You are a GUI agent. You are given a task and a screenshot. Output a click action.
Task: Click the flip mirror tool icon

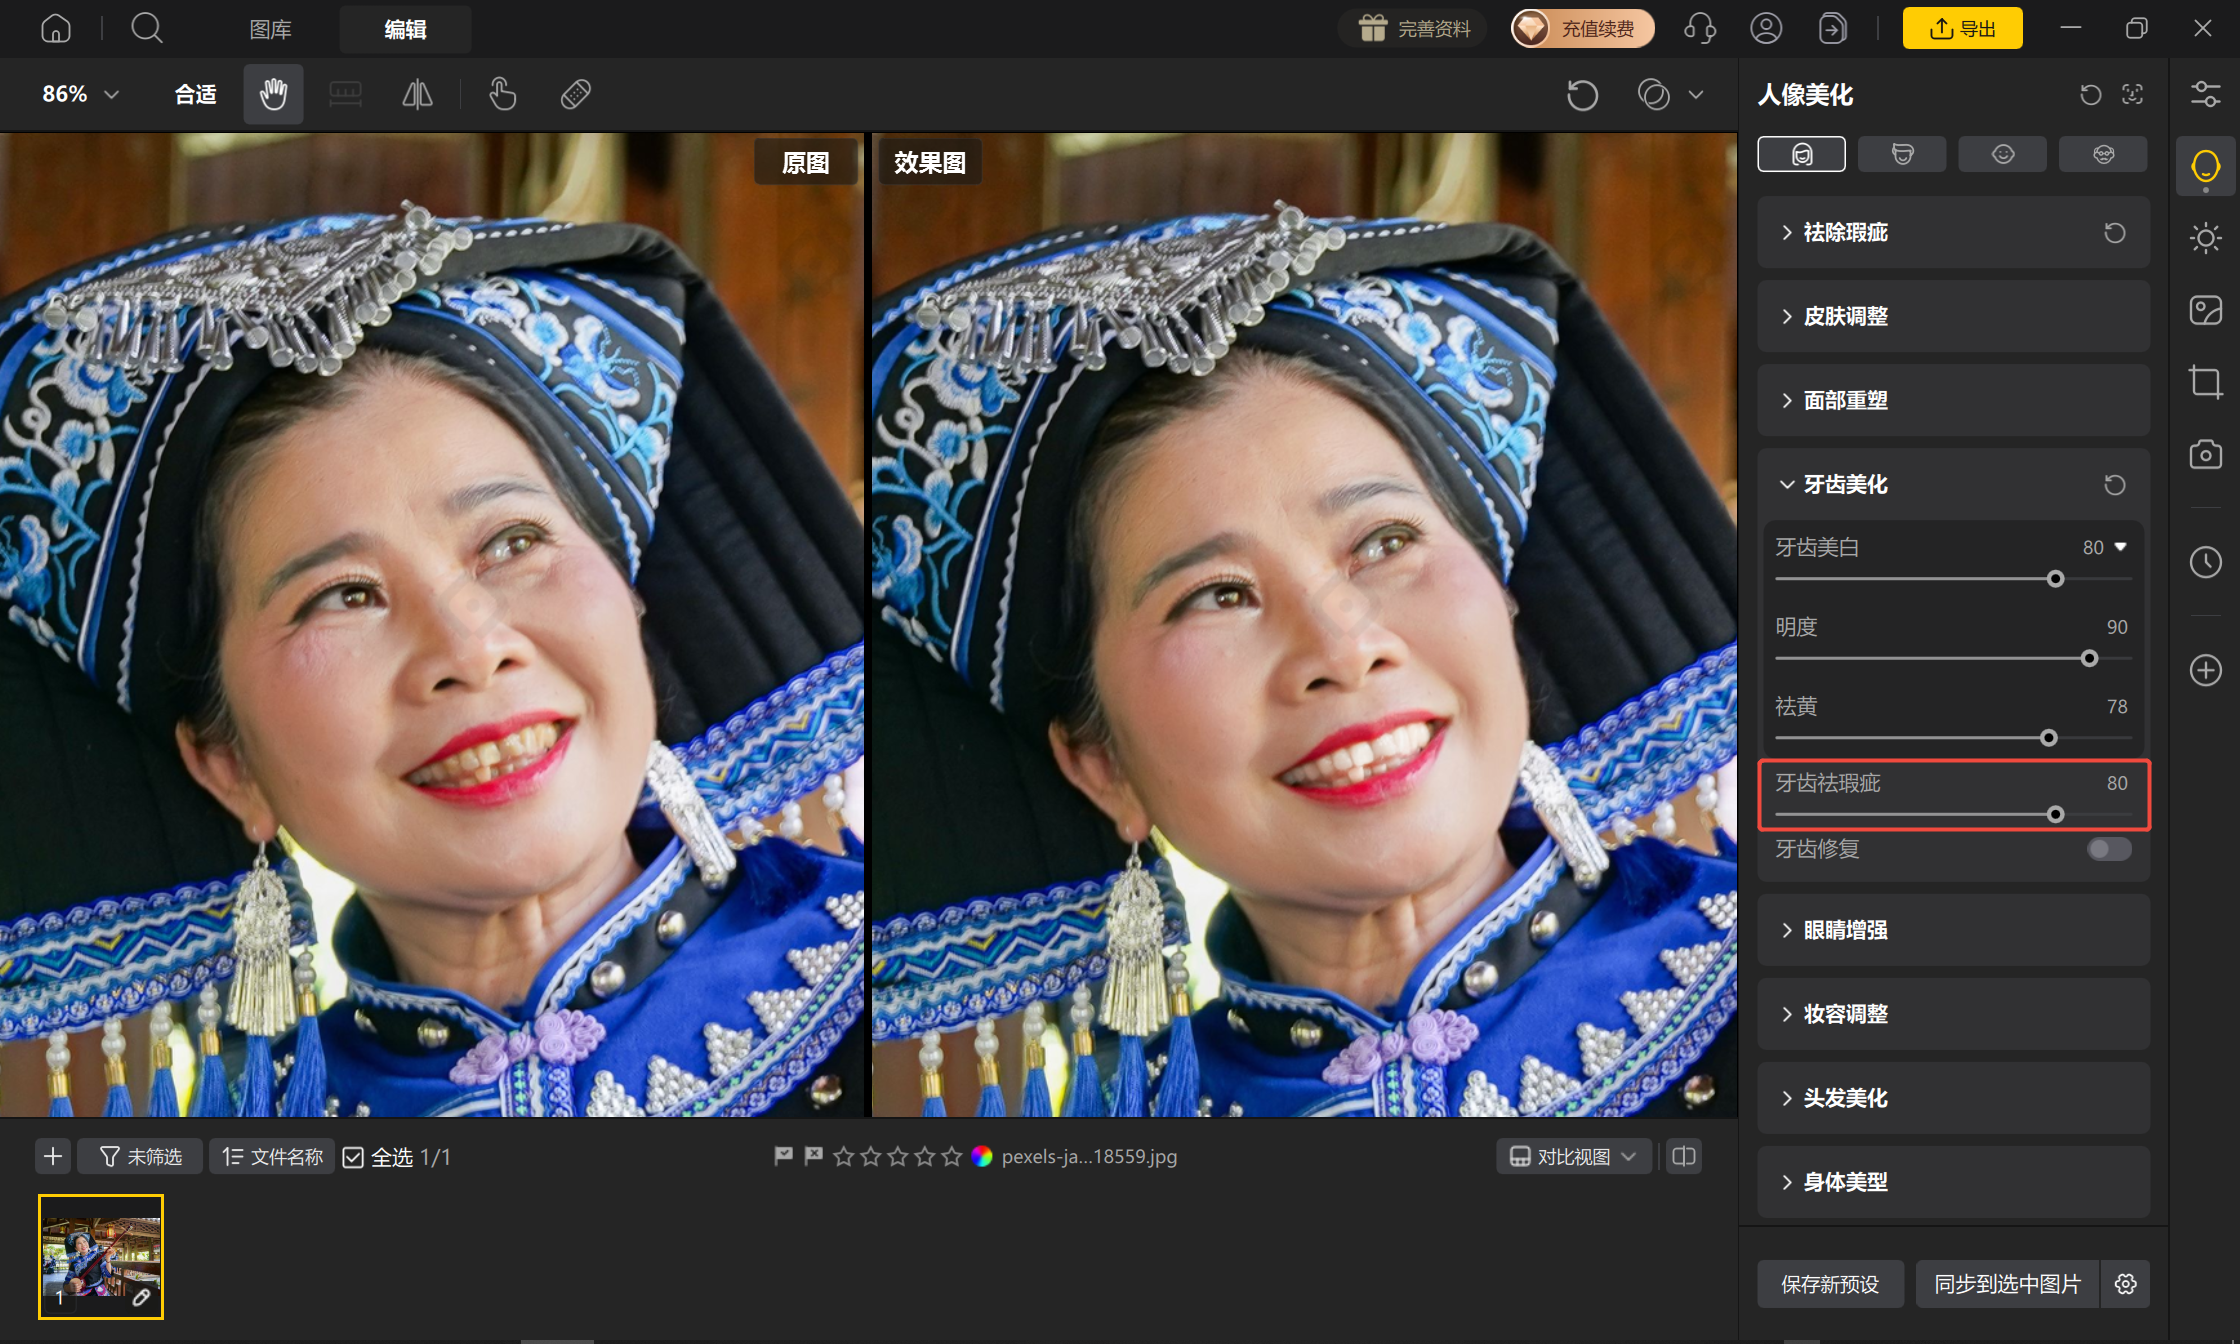pyautogui.click(x=417, y=94)
